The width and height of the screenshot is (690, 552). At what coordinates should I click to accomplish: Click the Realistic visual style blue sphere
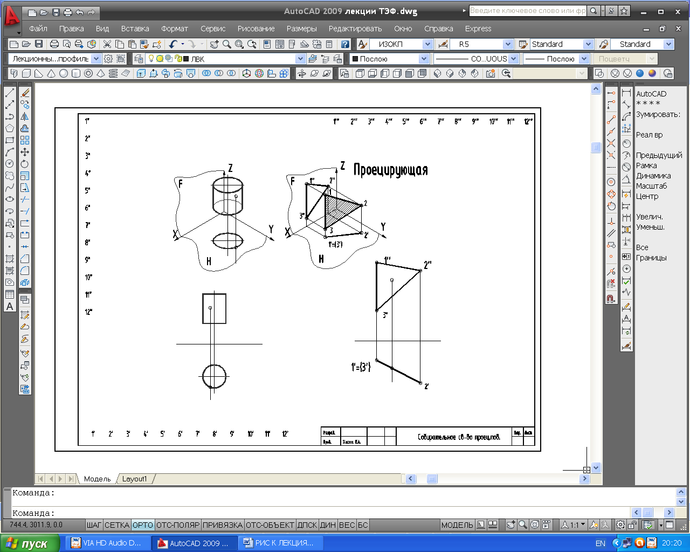640,74
